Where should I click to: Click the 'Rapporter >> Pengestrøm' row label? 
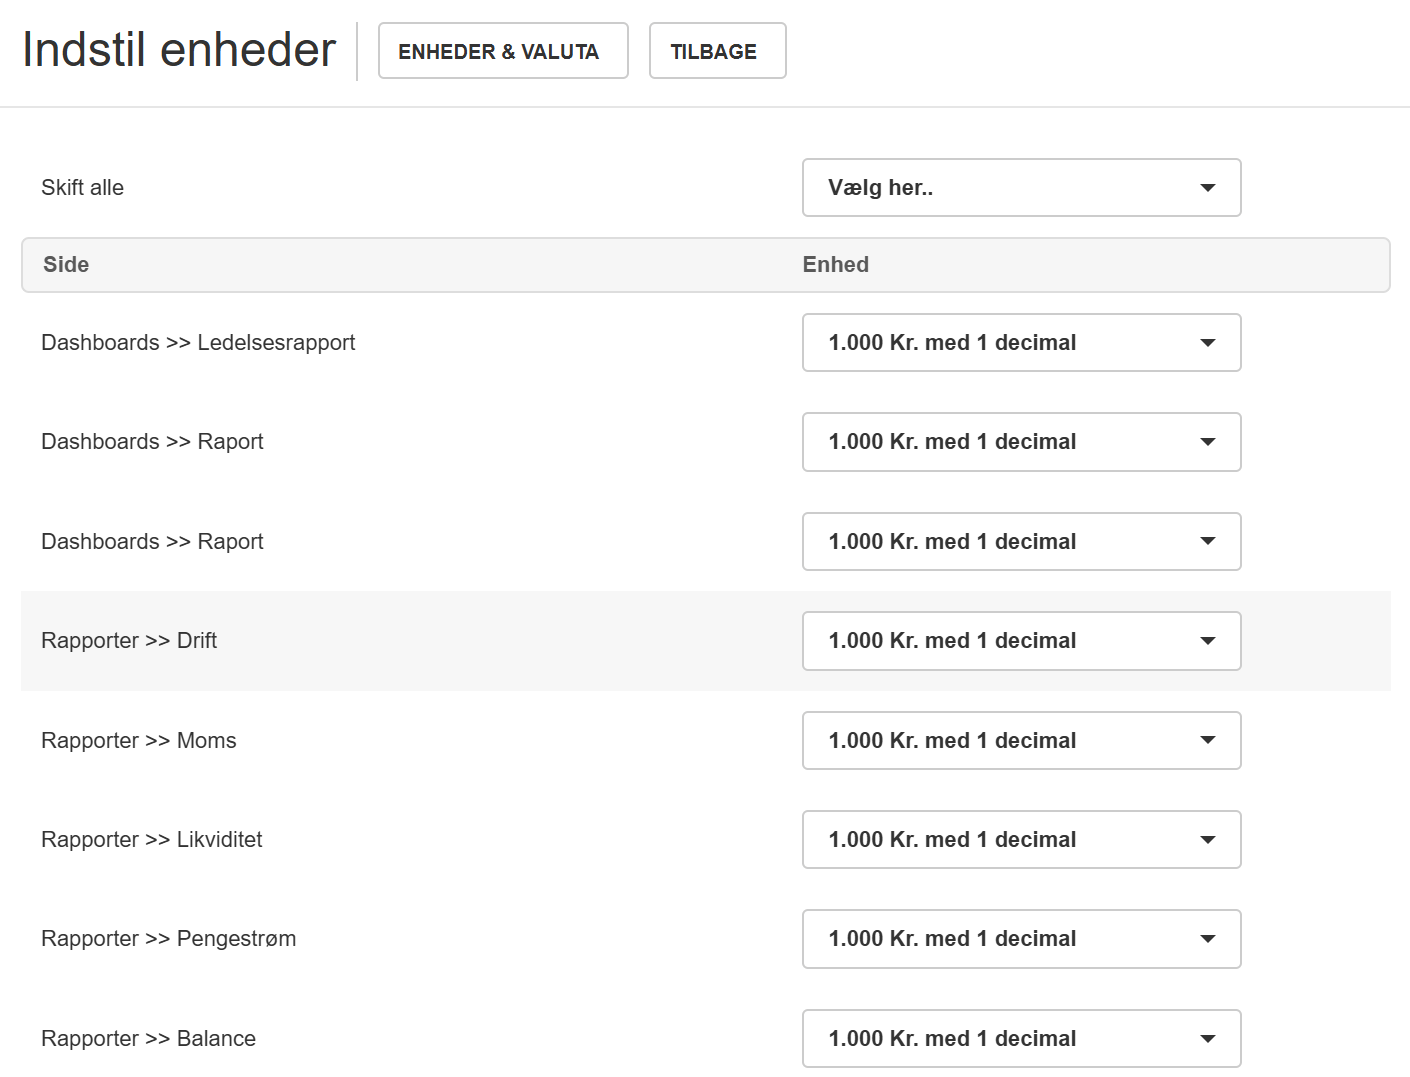point(168,939)
